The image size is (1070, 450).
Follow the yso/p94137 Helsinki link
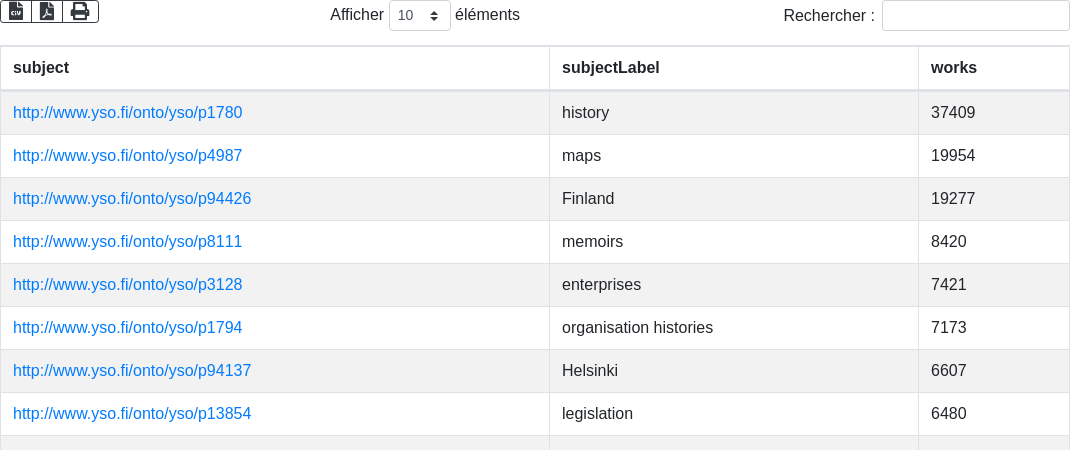[132, 370]
